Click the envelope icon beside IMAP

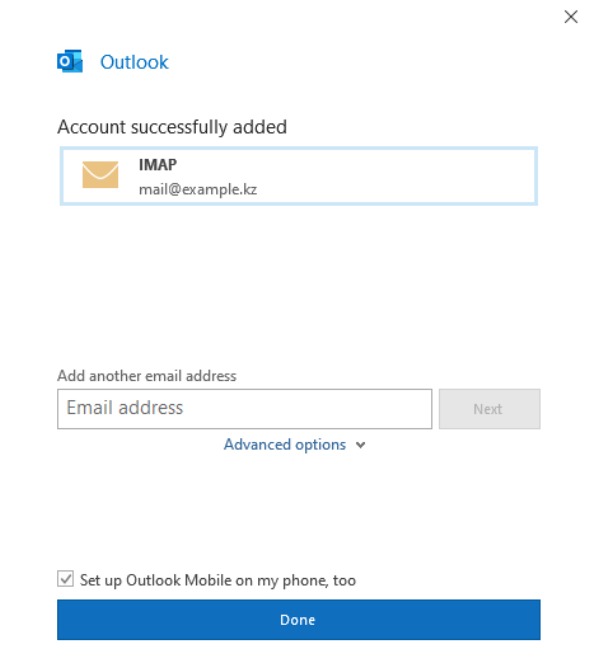pos(100,175)
